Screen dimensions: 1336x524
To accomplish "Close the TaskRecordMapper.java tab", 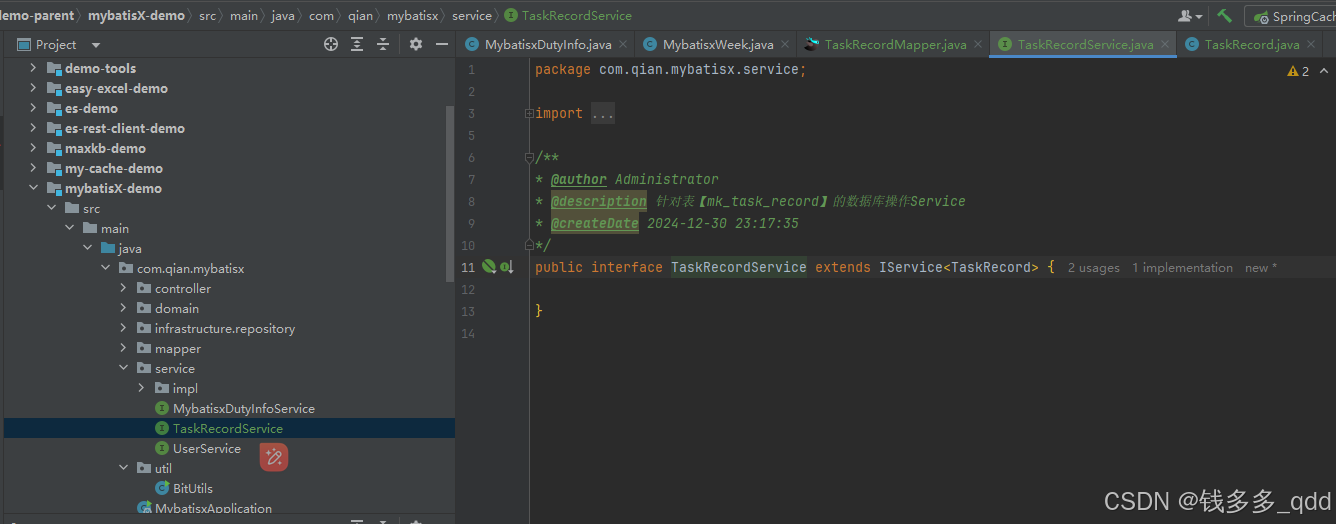I will 978,44.
